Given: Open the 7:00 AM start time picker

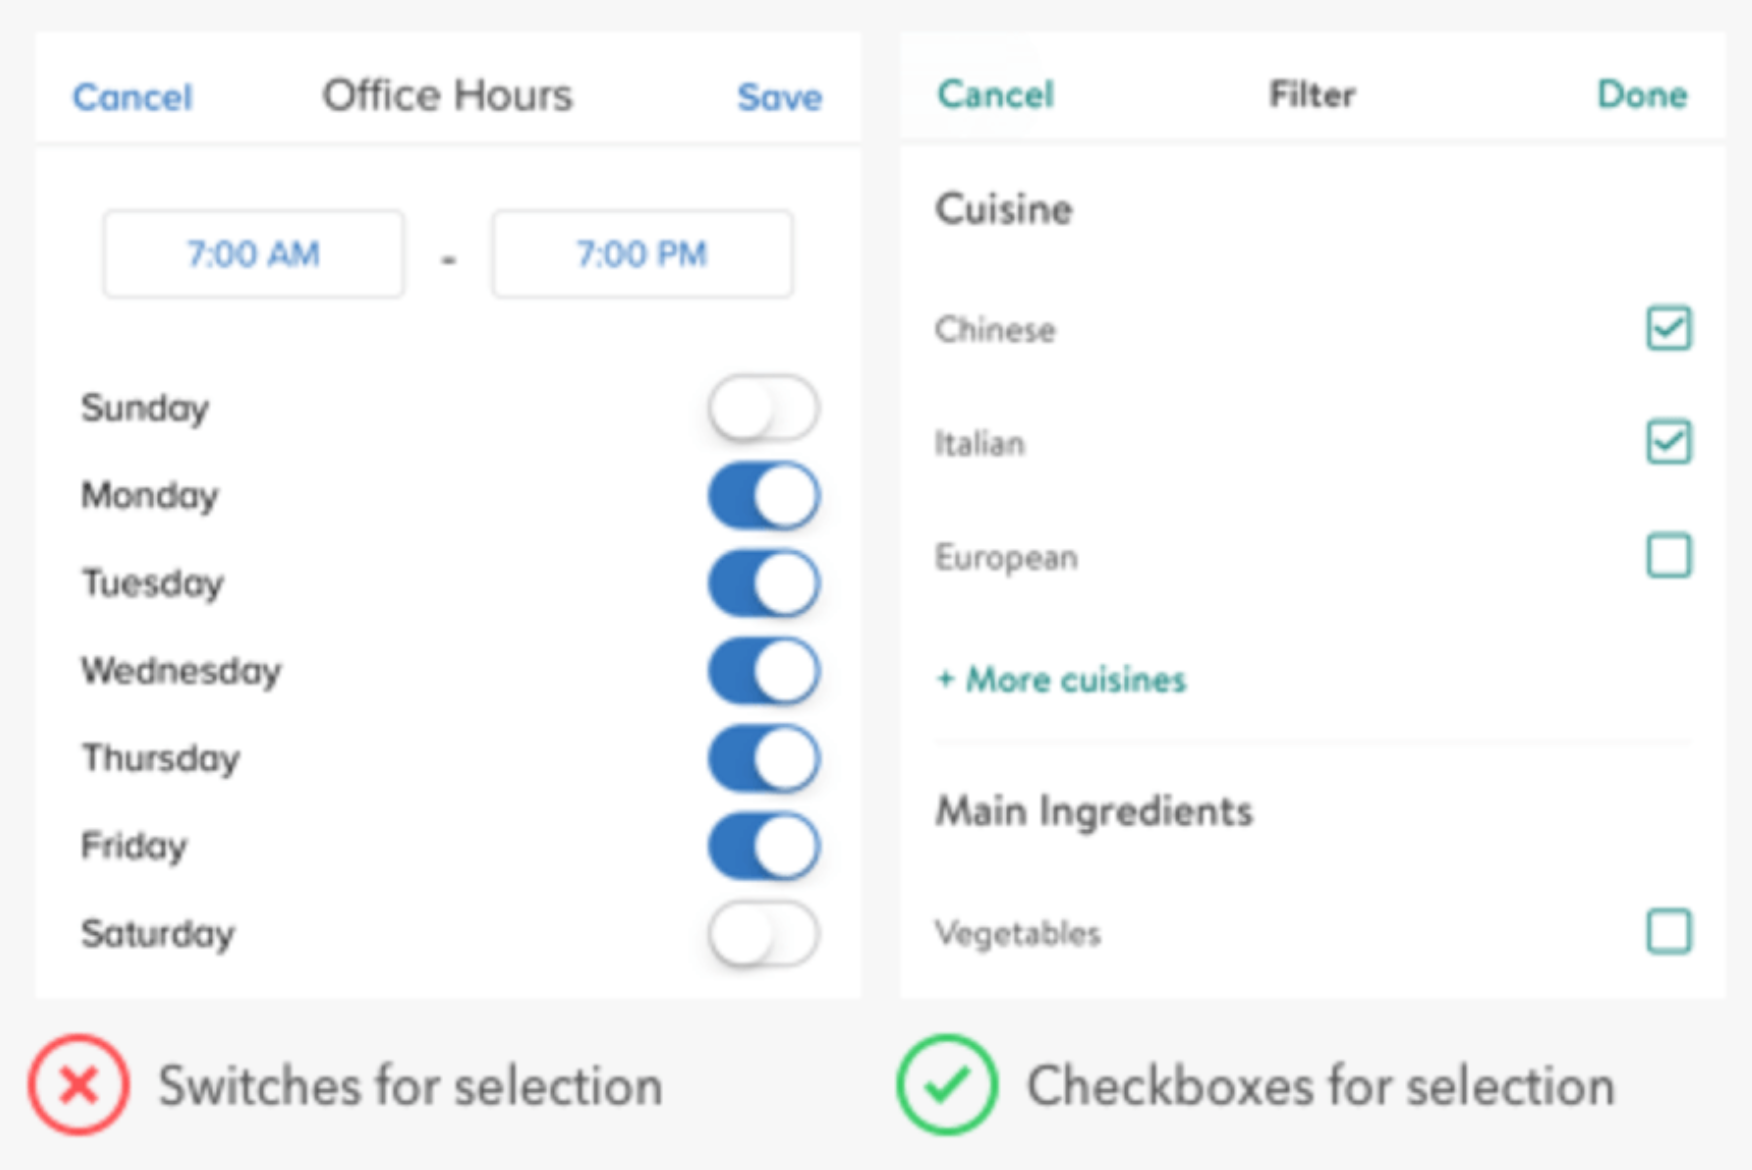Looking at the screenshot, I should pos(254,254).
